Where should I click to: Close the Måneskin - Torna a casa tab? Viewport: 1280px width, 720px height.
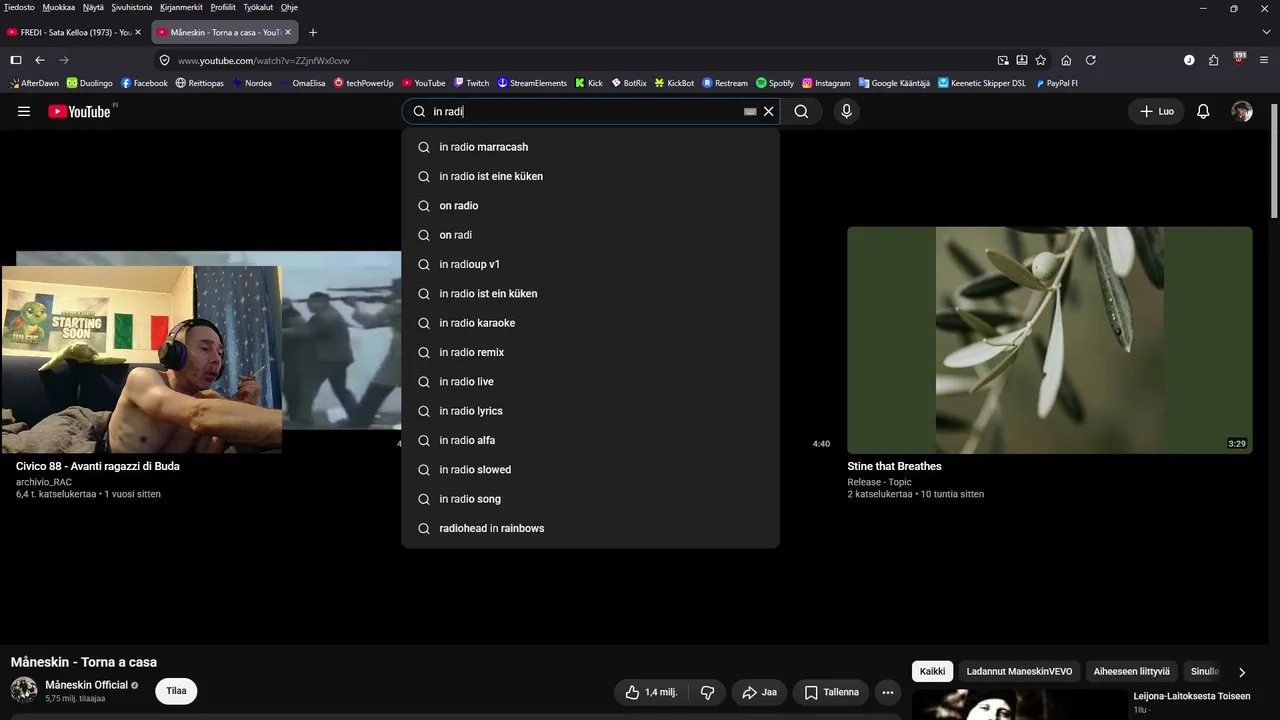[x=288, y=32]
